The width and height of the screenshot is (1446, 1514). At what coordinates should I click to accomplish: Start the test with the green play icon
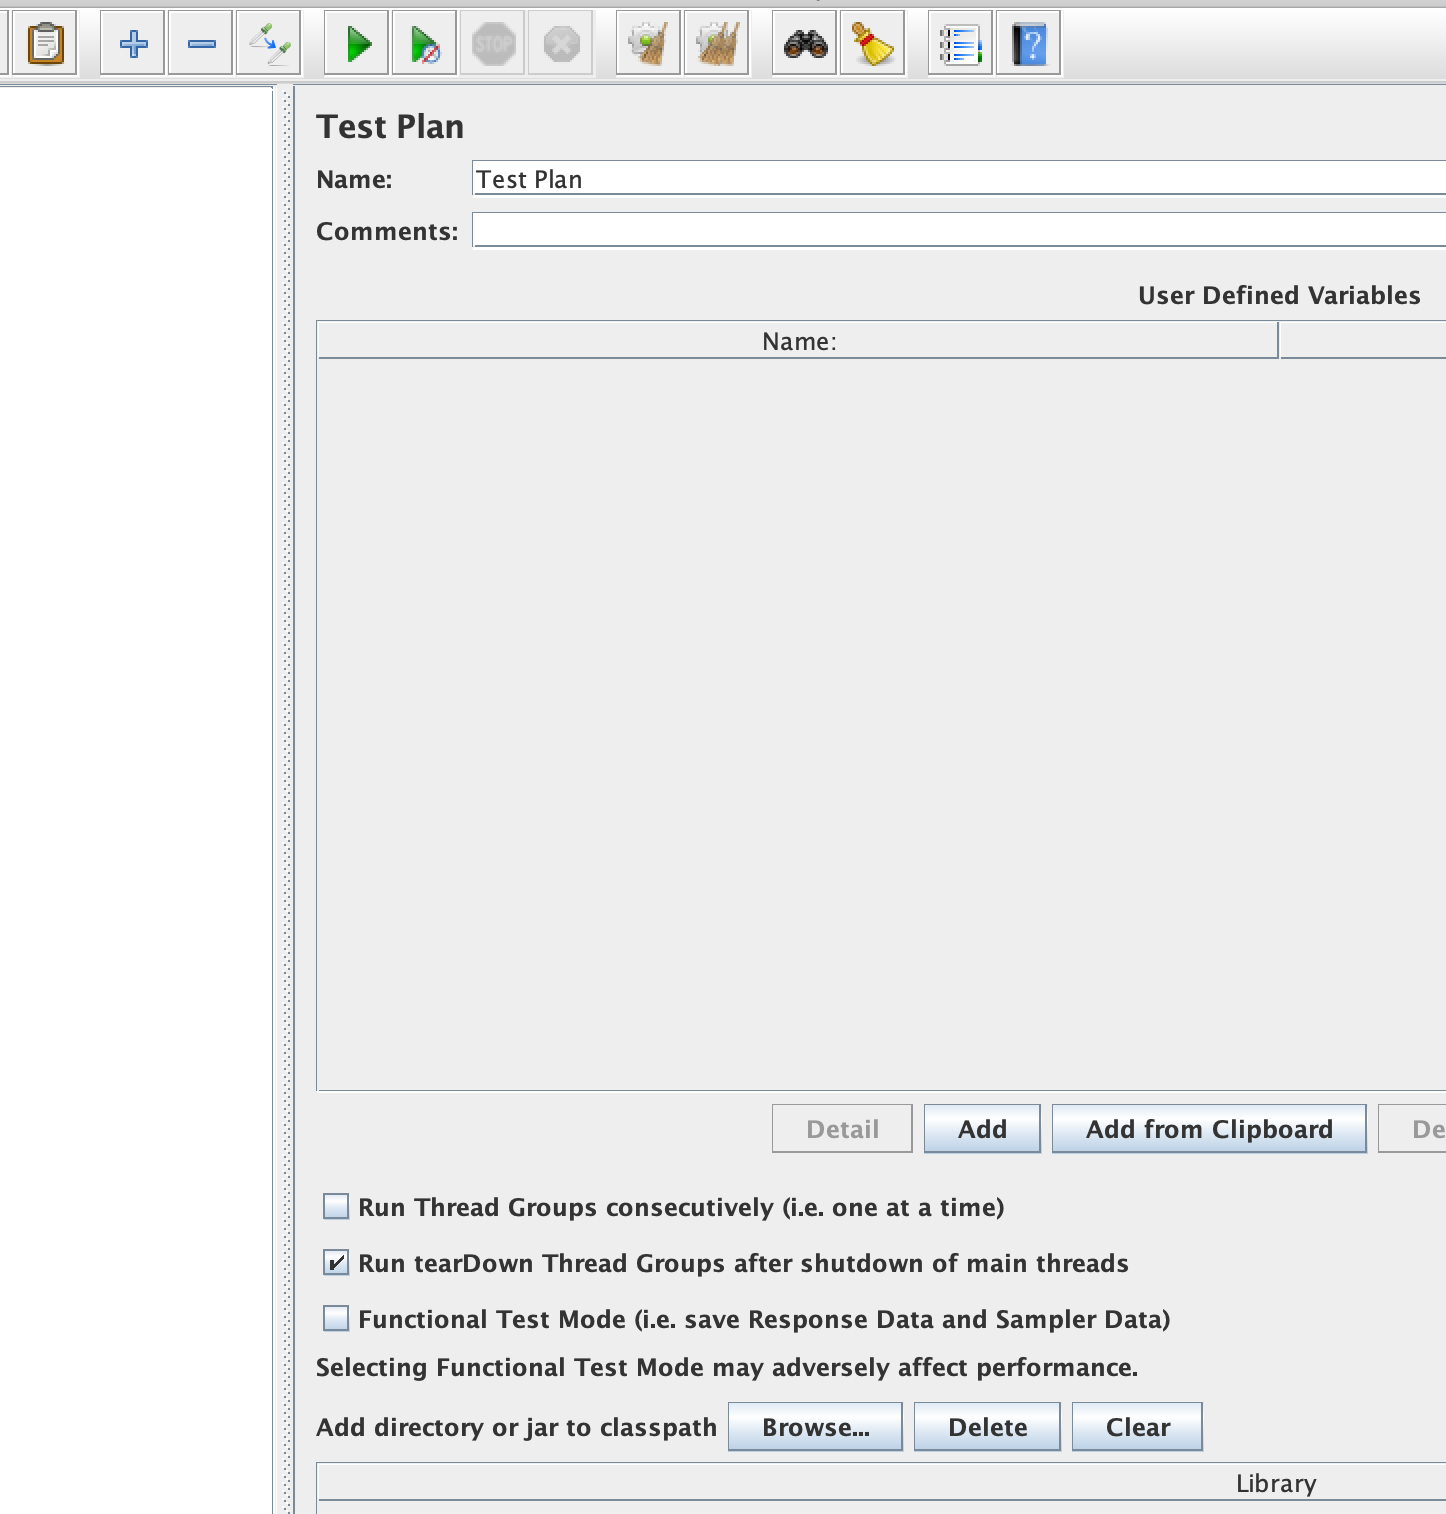[355, 43]
